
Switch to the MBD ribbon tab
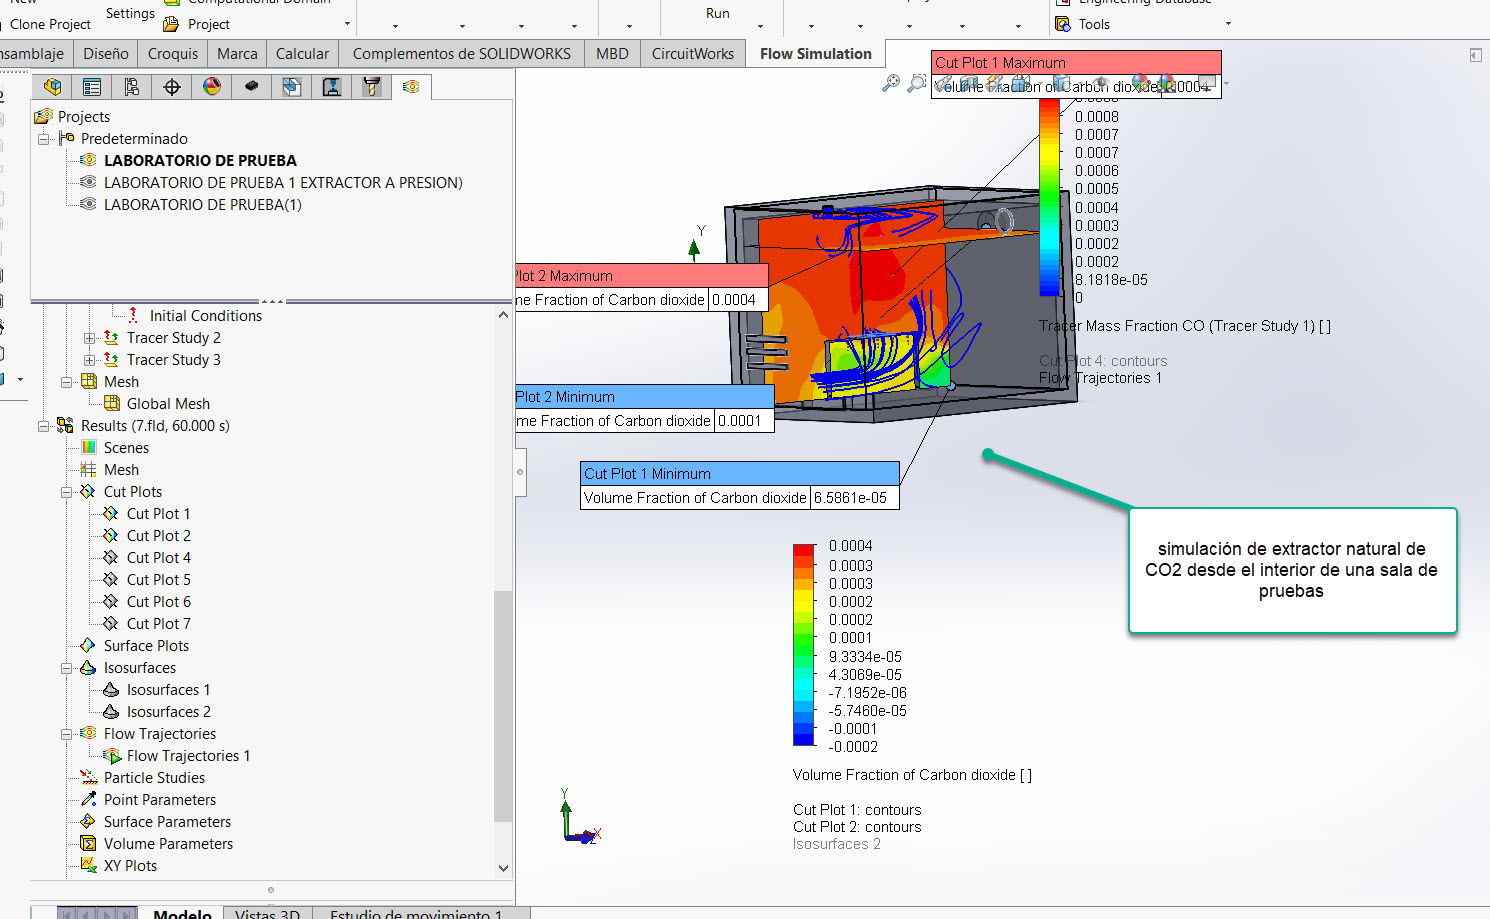coord(612,54)
